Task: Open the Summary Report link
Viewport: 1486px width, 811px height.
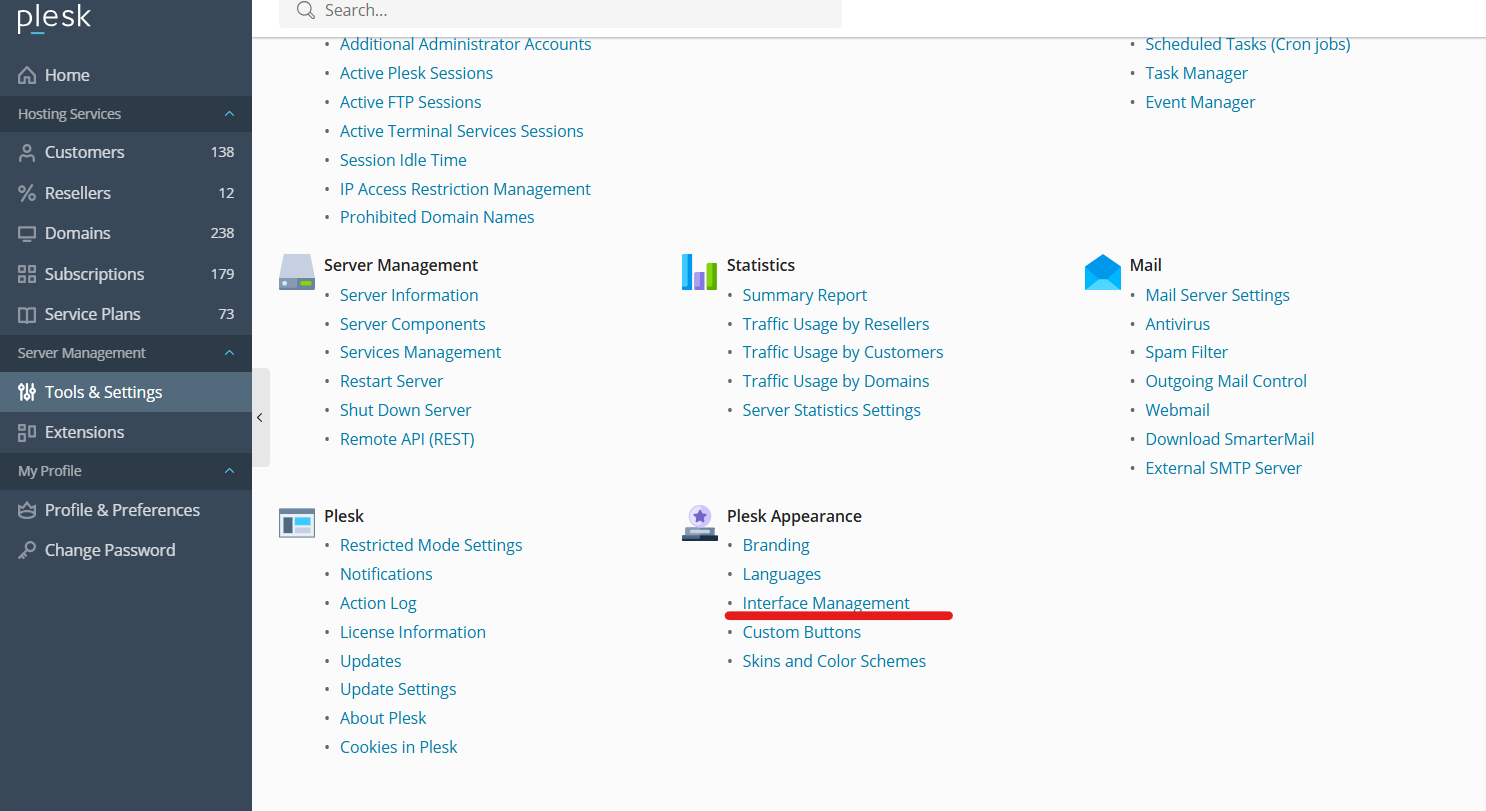Action: [x=805, y=295]
